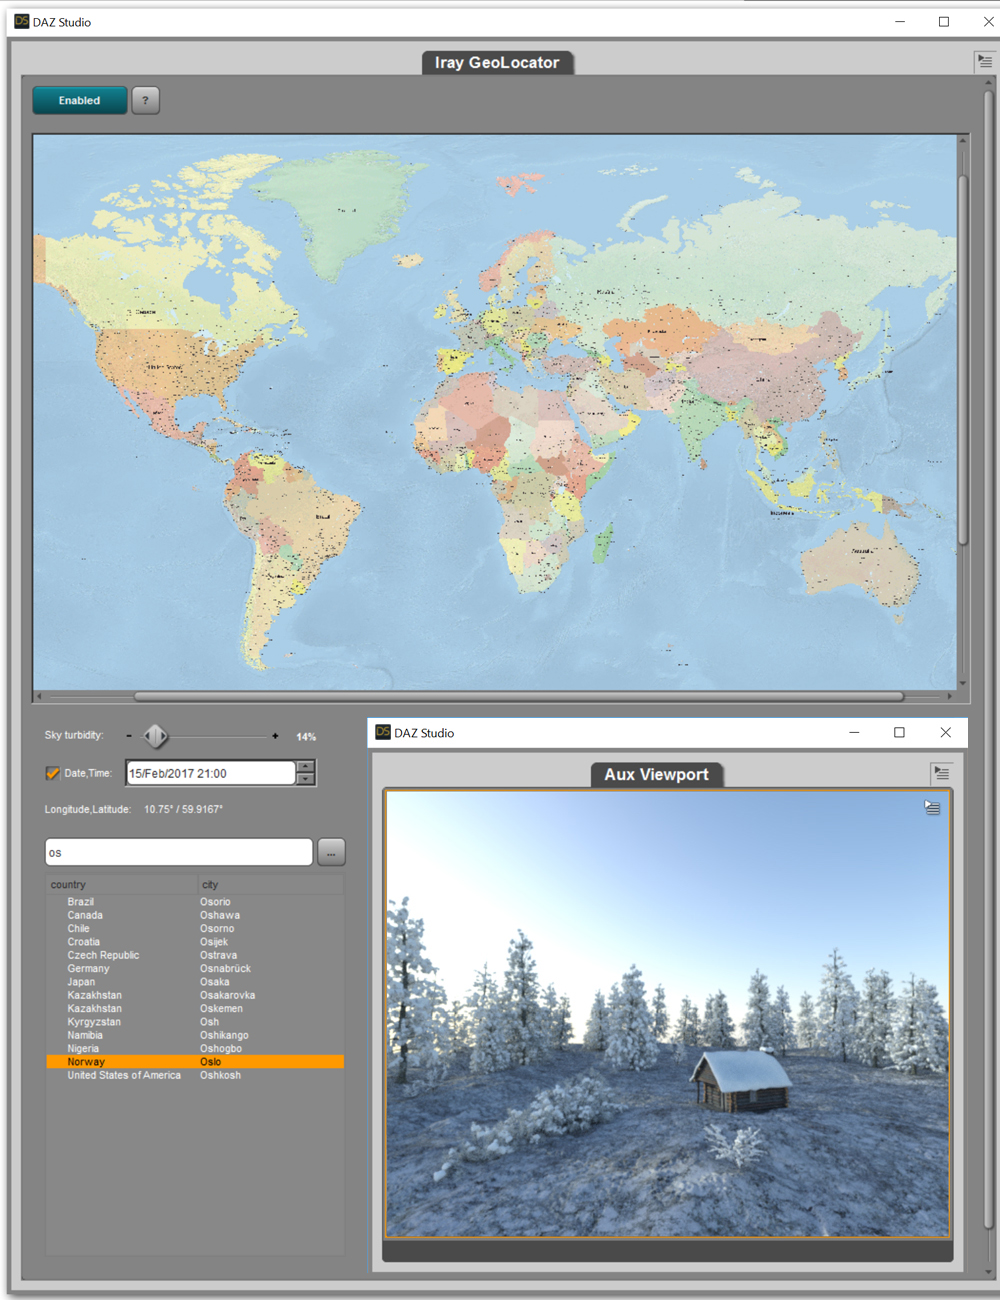Maximize the main DAZ Studio window
Screen dimensions: 1000x1300
pos(944,21)
